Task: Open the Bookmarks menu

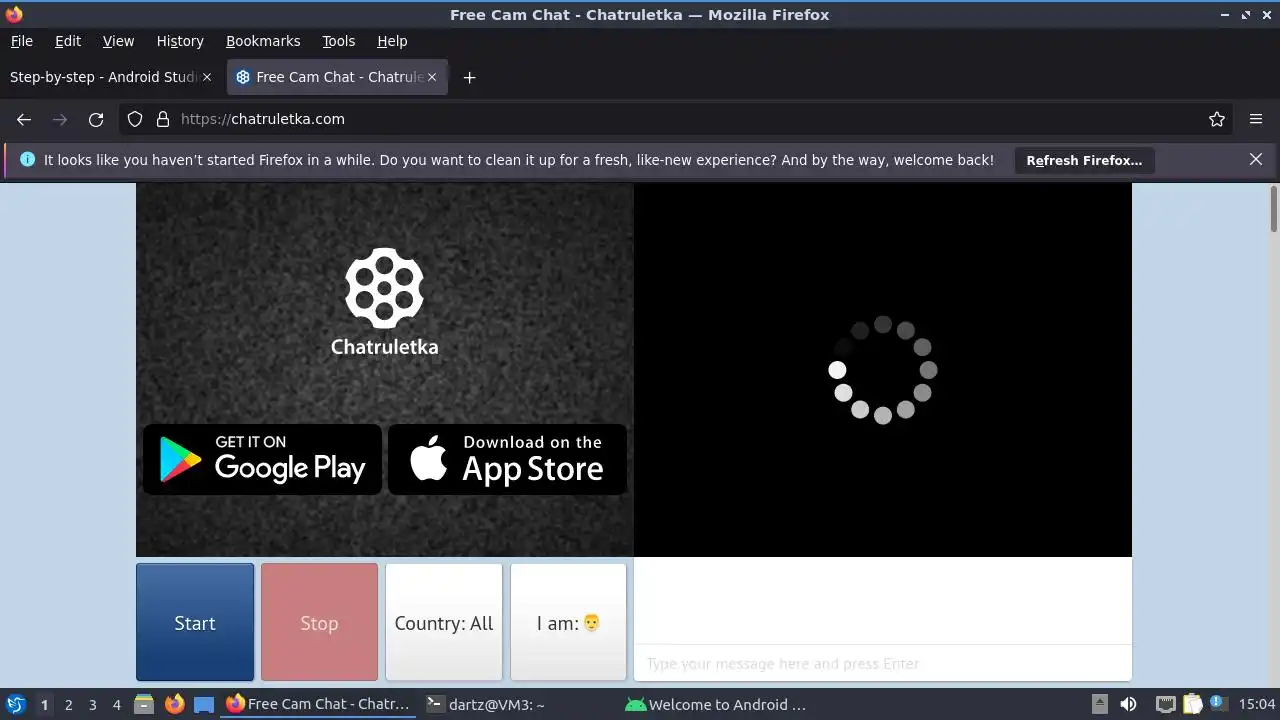Action: 263,41
